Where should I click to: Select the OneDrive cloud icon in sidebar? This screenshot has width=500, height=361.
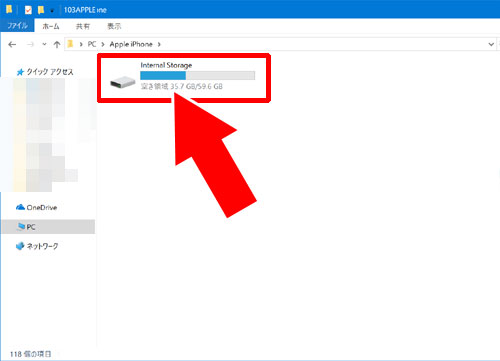tap(20, 207)
